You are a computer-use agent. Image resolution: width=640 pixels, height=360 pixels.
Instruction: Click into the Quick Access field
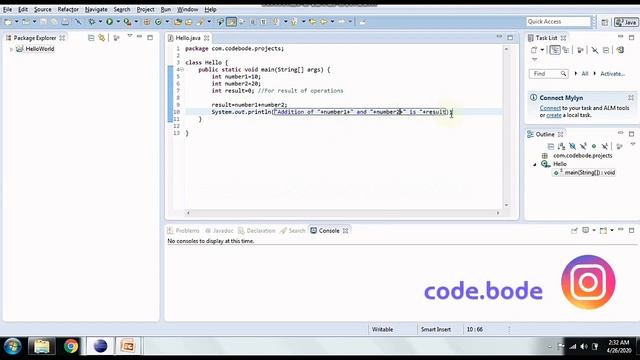click(x=558, y=22)
